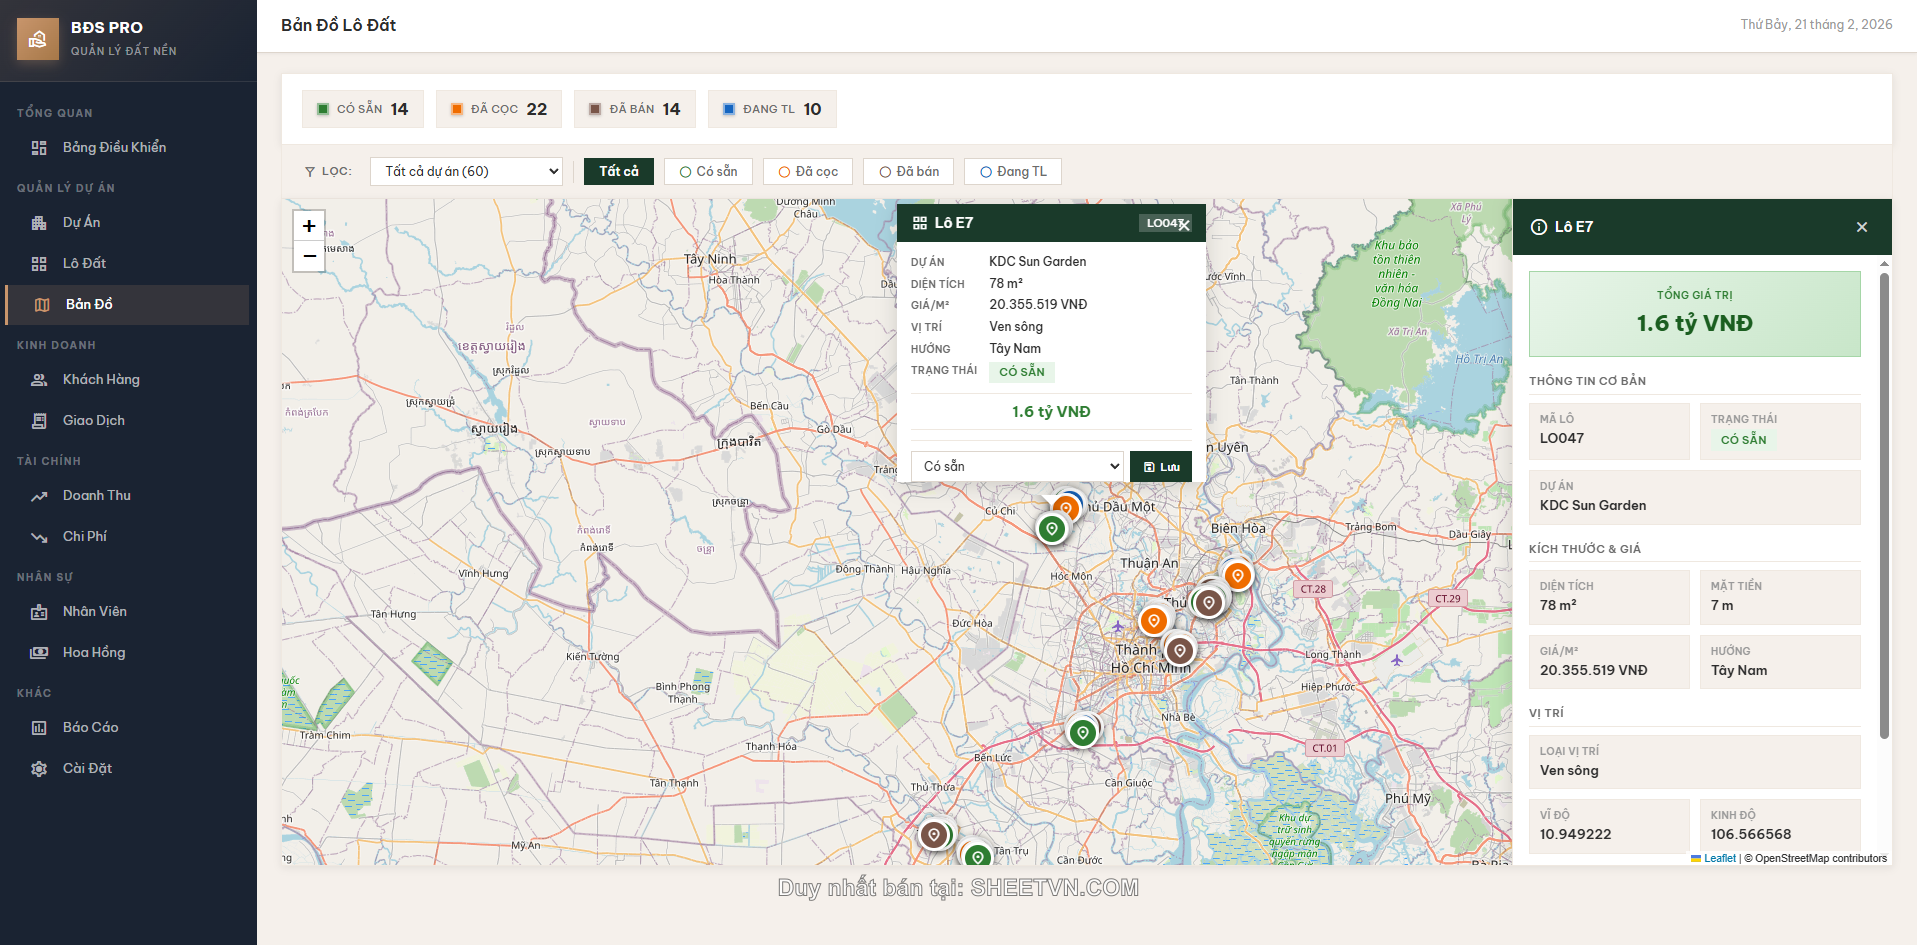Select the Đang TL filter option
This screenshot has height=945, width=1917.
1012,172
